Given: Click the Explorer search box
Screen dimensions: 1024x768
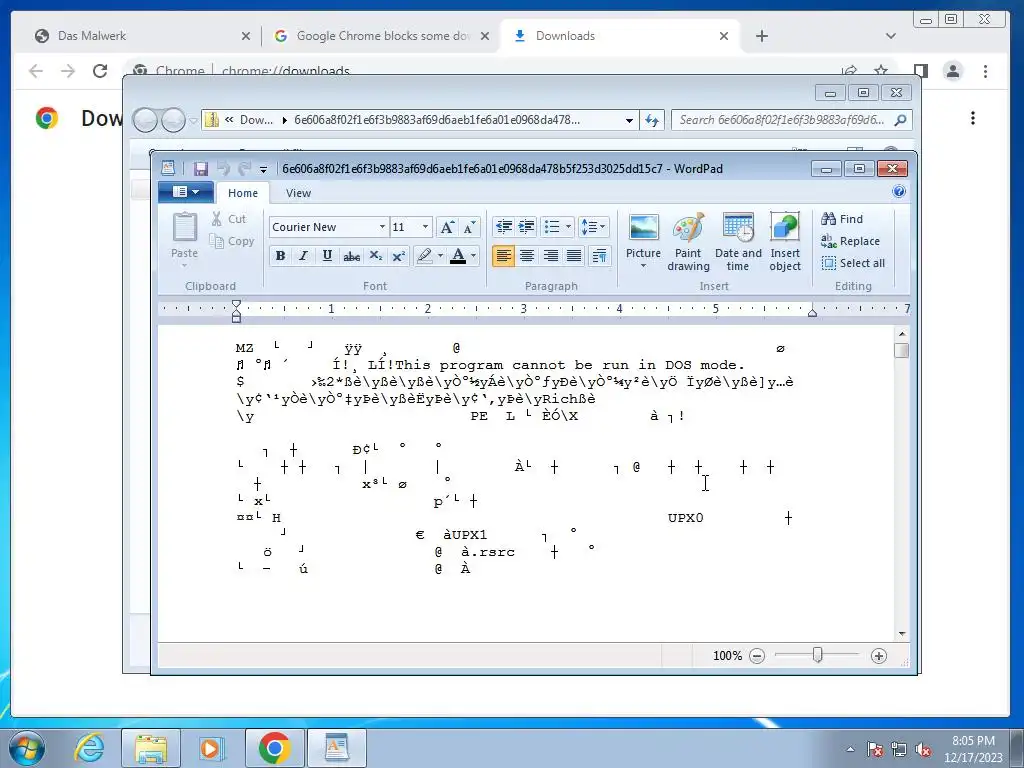Looking at the screenshot, I should (792, 120).
